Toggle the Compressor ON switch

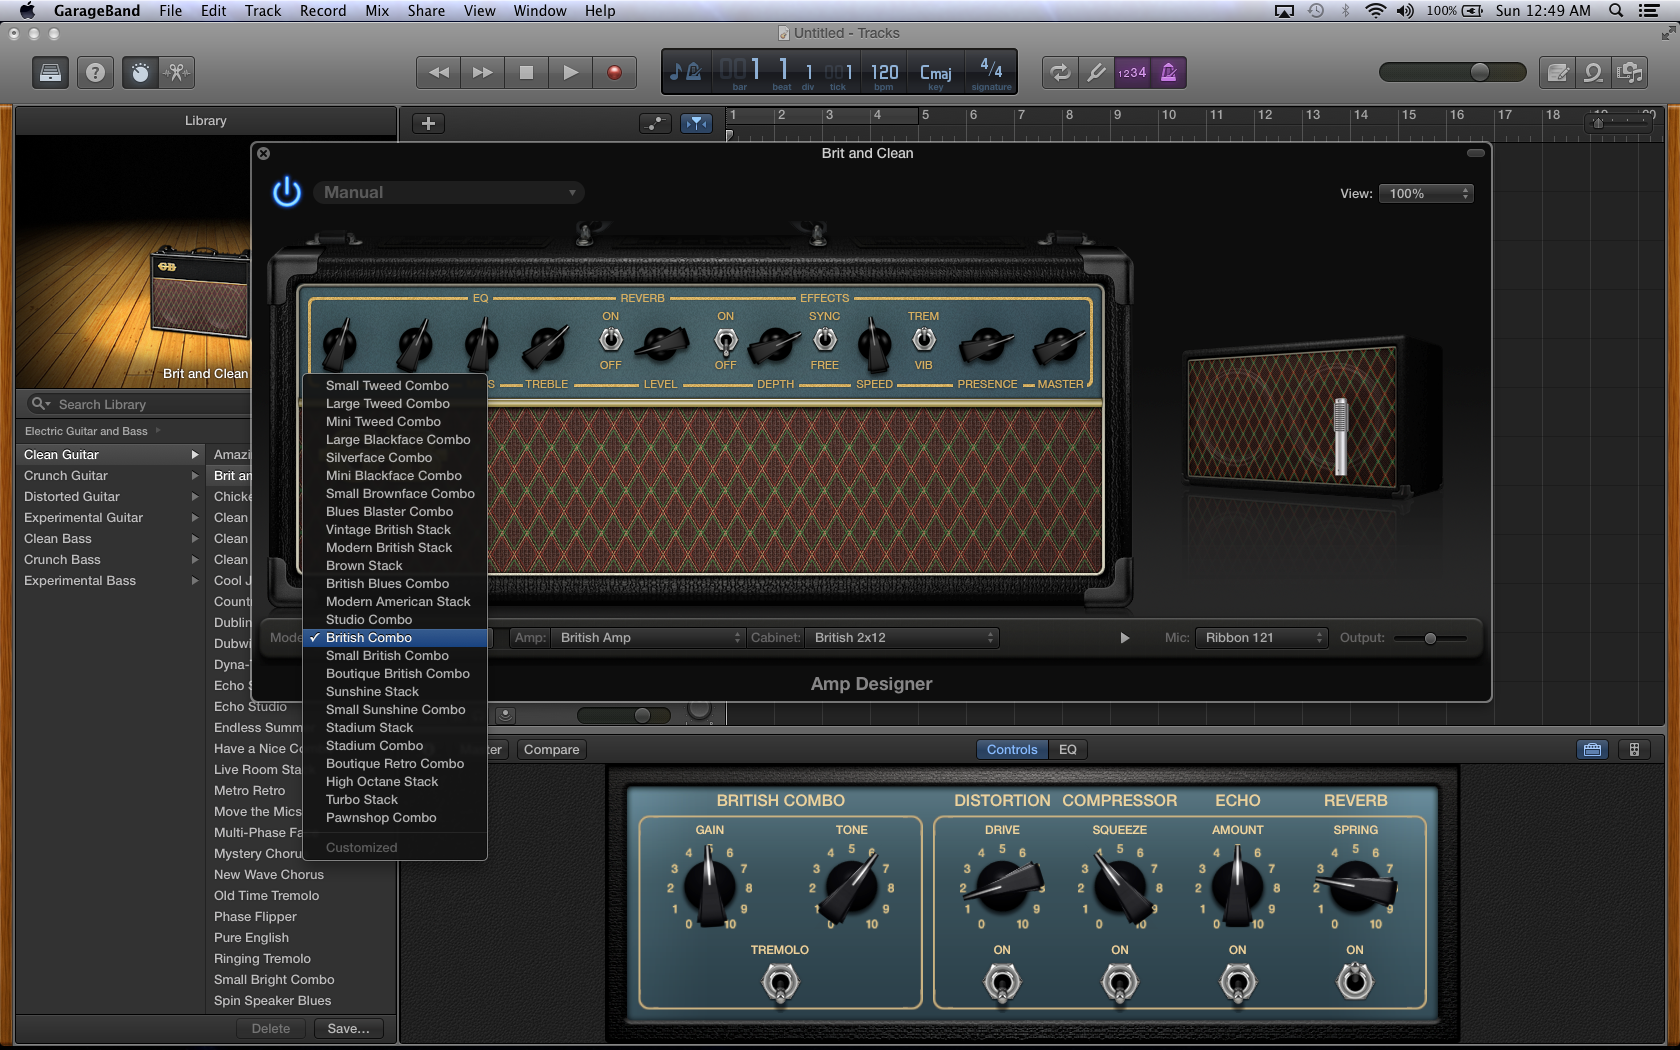coord(1120,983)
